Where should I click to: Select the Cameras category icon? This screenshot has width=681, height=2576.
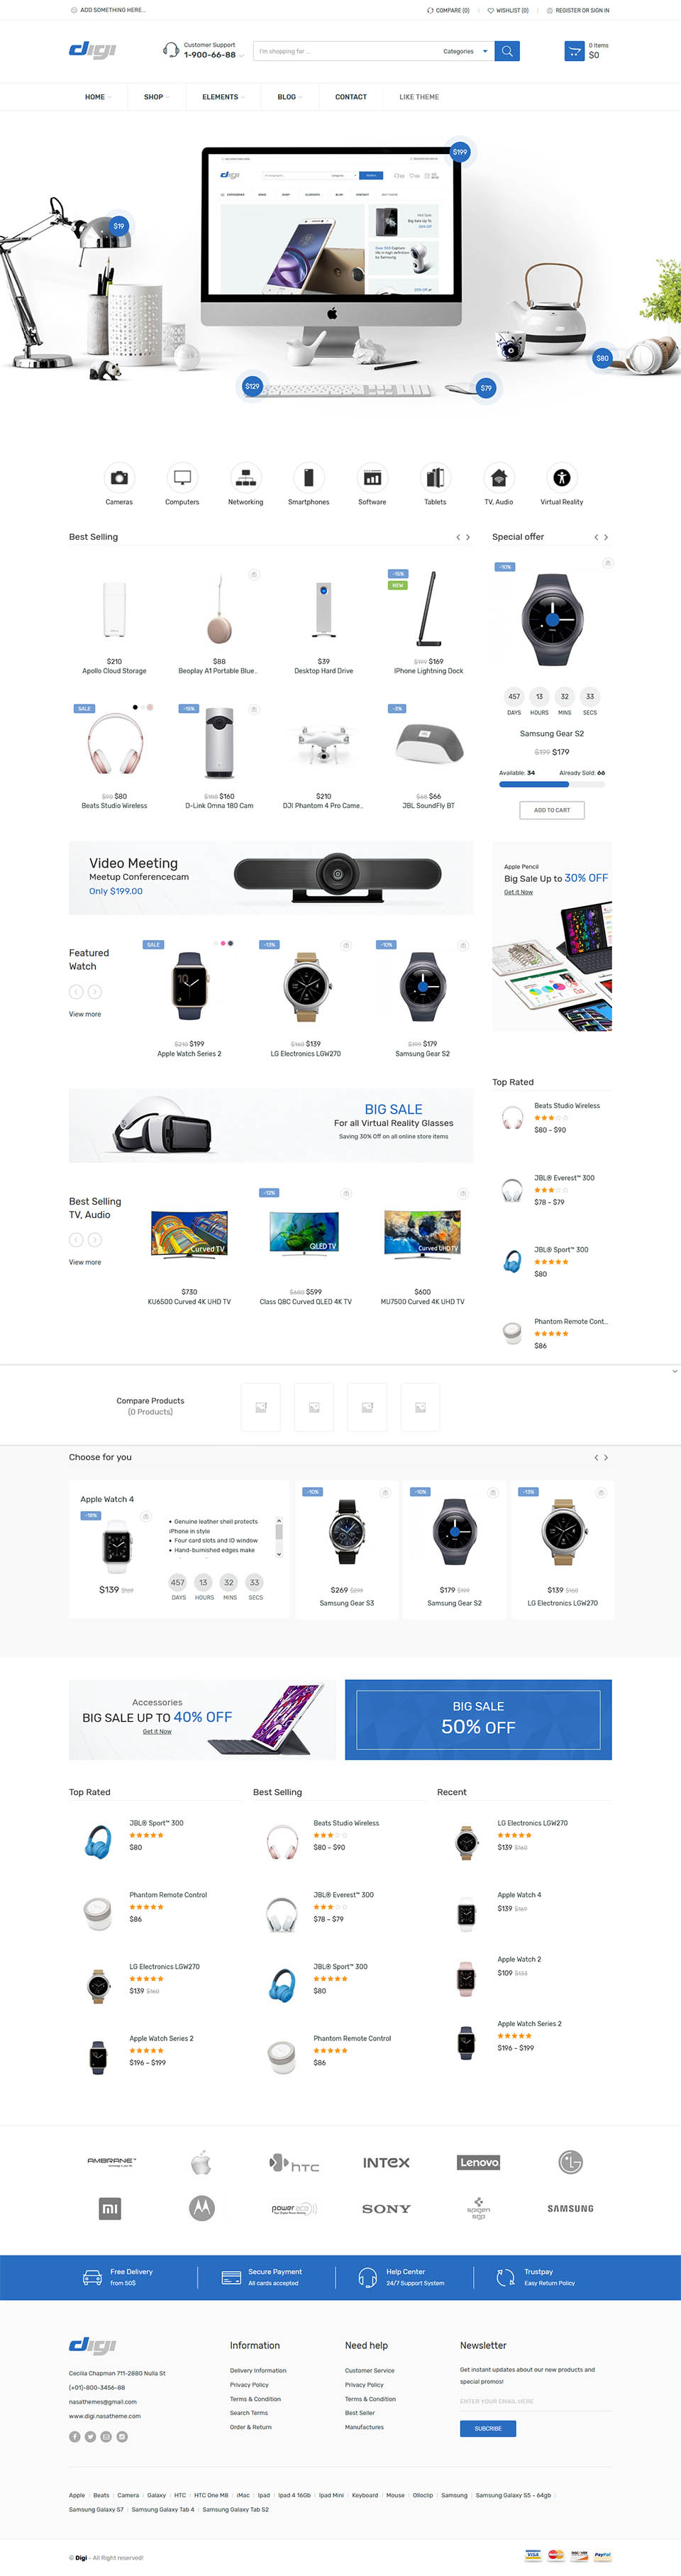[119, 477]
